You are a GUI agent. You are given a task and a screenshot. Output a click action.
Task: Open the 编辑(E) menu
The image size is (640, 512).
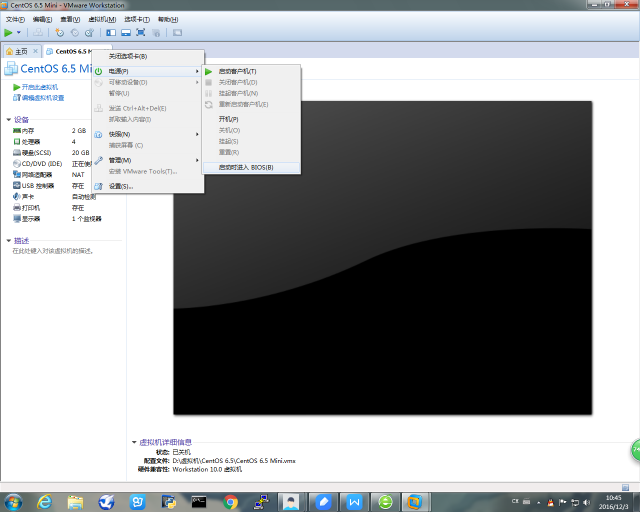click(42, 19)
